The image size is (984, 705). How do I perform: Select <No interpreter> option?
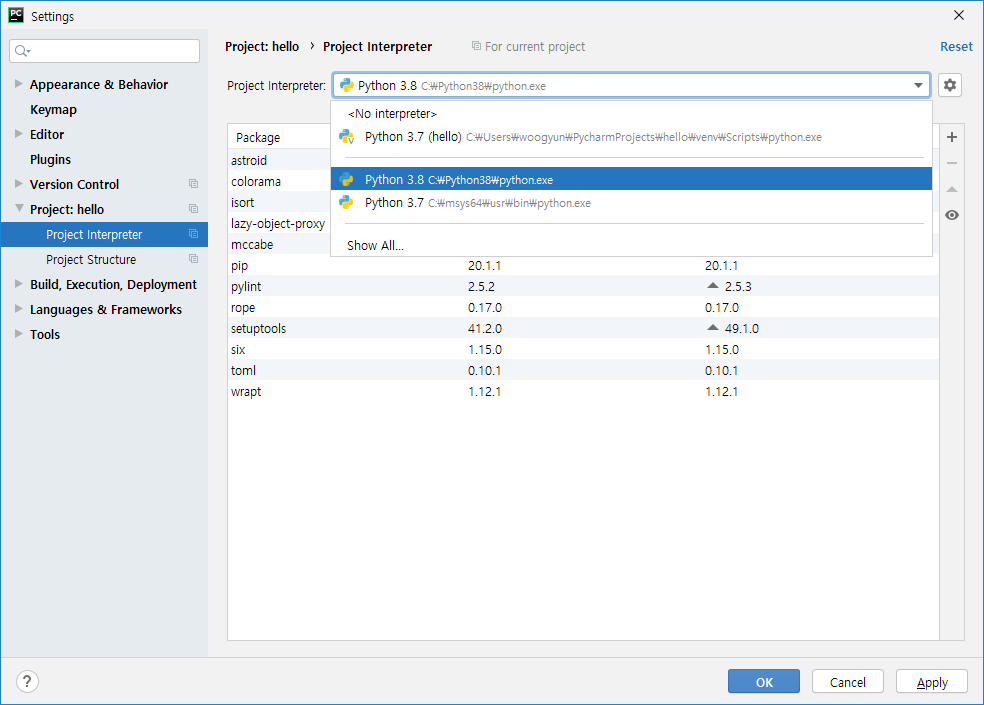[x=631, y=114]
